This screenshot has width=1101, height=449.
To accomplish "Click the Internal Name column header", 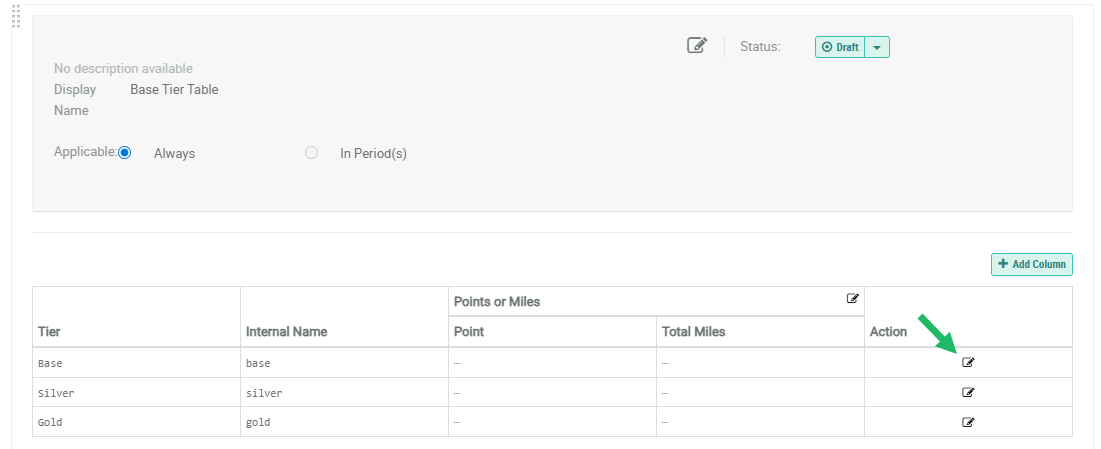I will click(286, 331).
